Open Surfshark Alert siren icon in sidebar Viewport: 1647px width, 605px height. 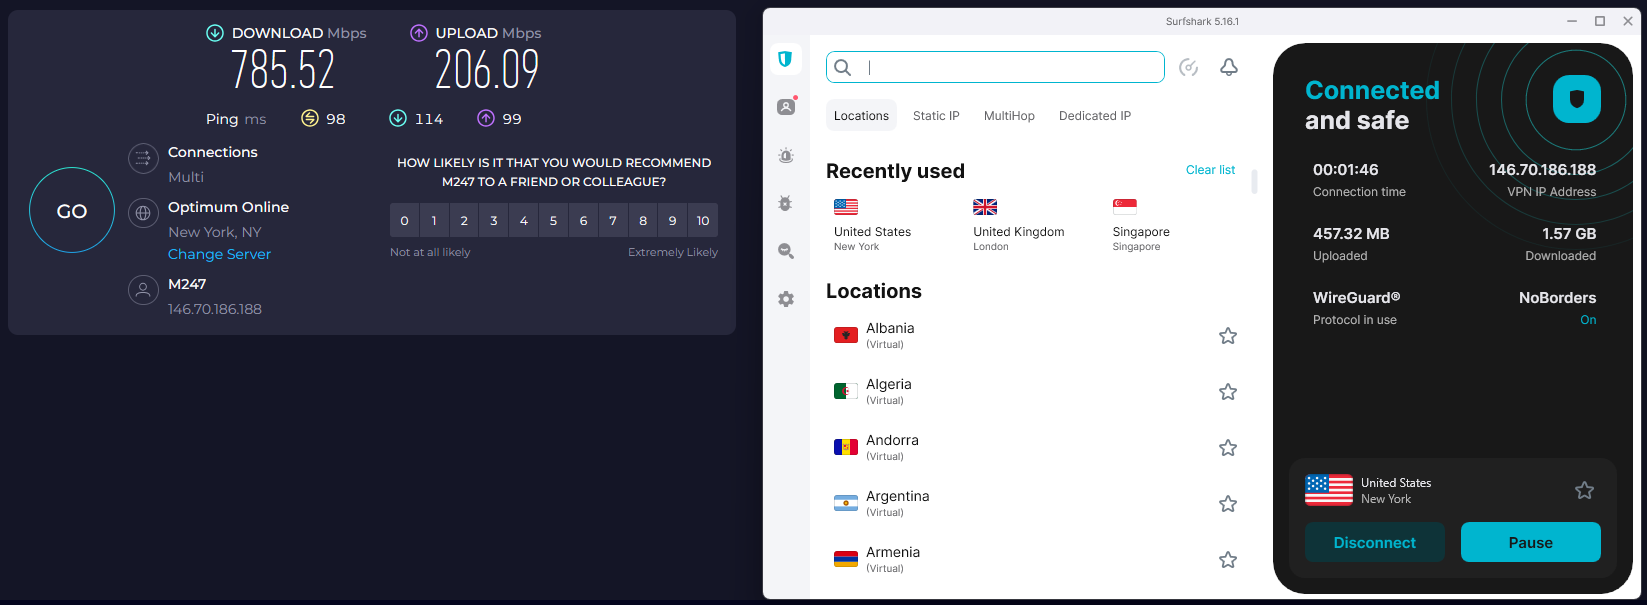(x=786, y=155)
